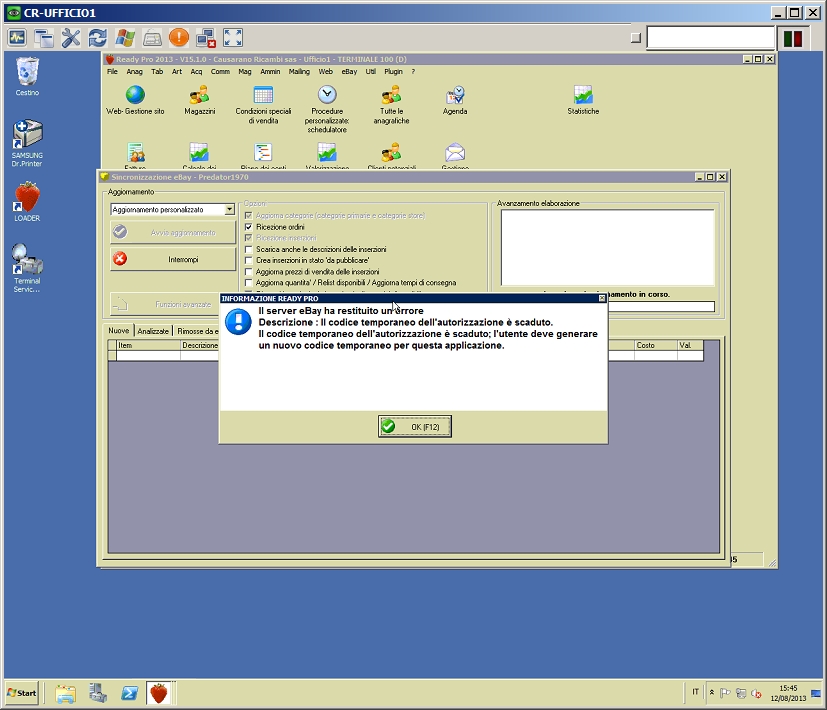
Task: Open the keyboard icon in remote toolbar
Action: pos(152,37)
